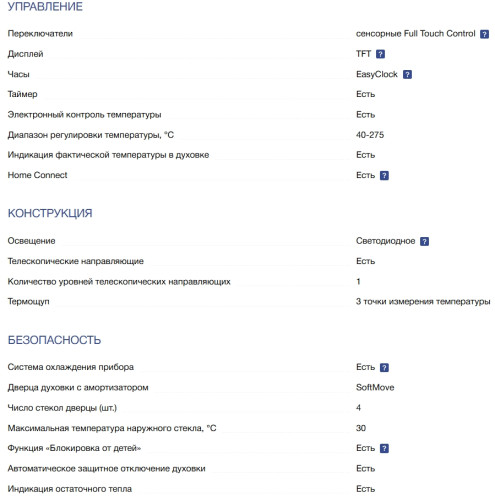Click help icon for Система охлаждения прибора
This screenshot has width=495, height=500.
click(x=384, y=367)
